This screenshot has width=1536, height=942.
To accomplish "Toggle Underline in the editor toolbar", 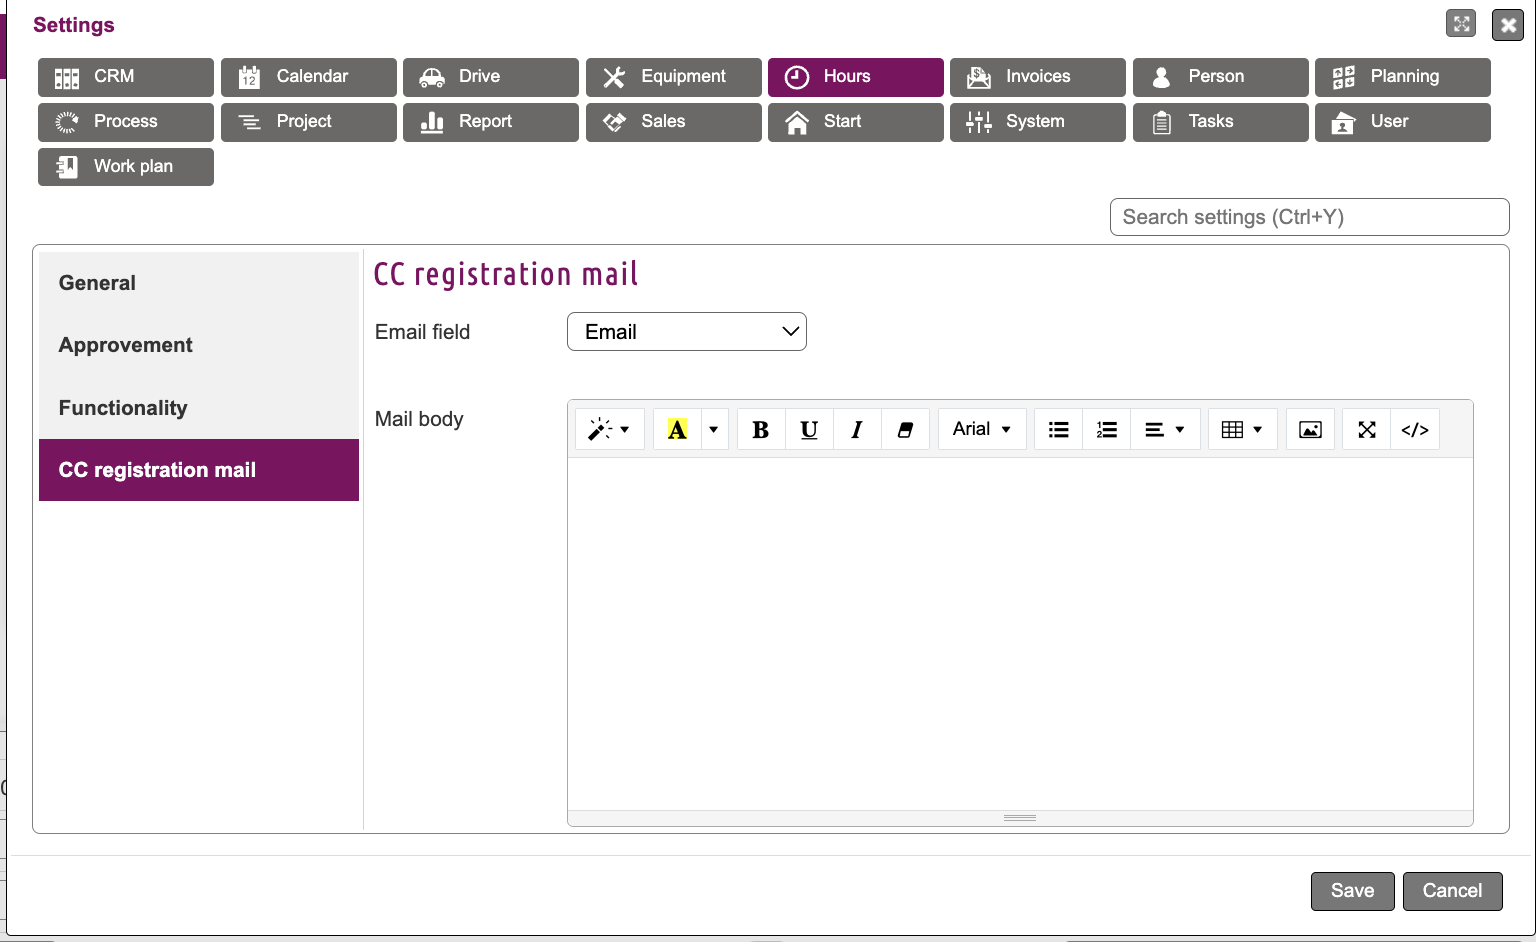I will point(809,430).
